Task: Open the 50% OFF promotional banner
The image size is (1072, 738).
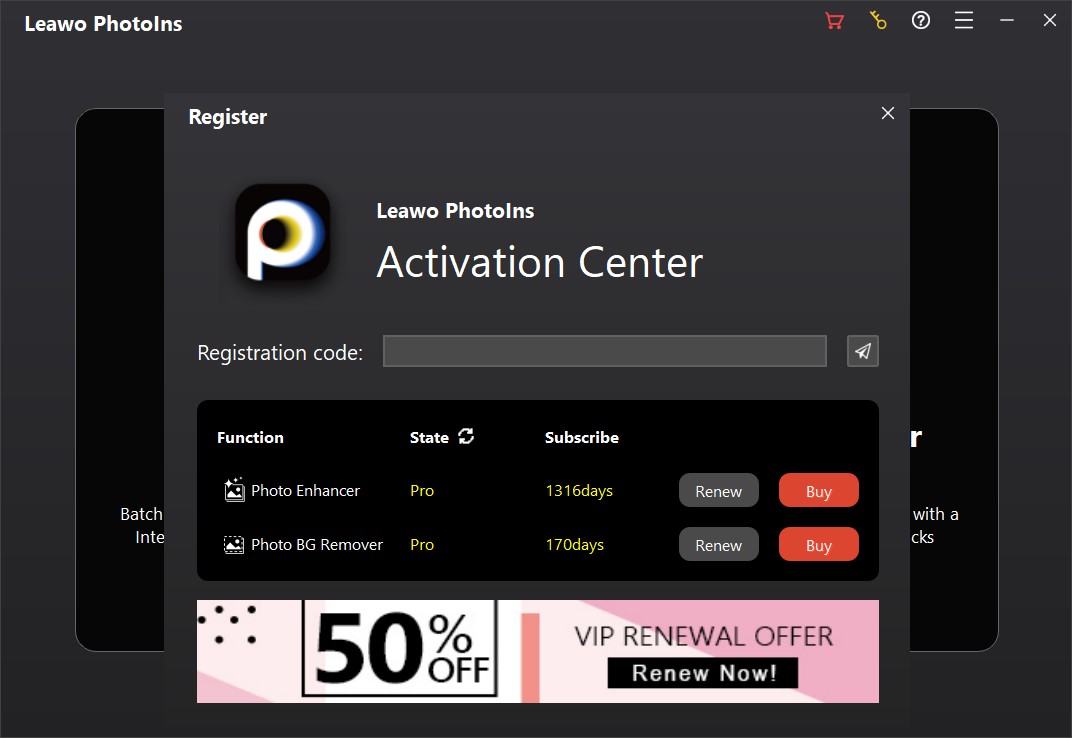Action: click(x=537, y=651)
